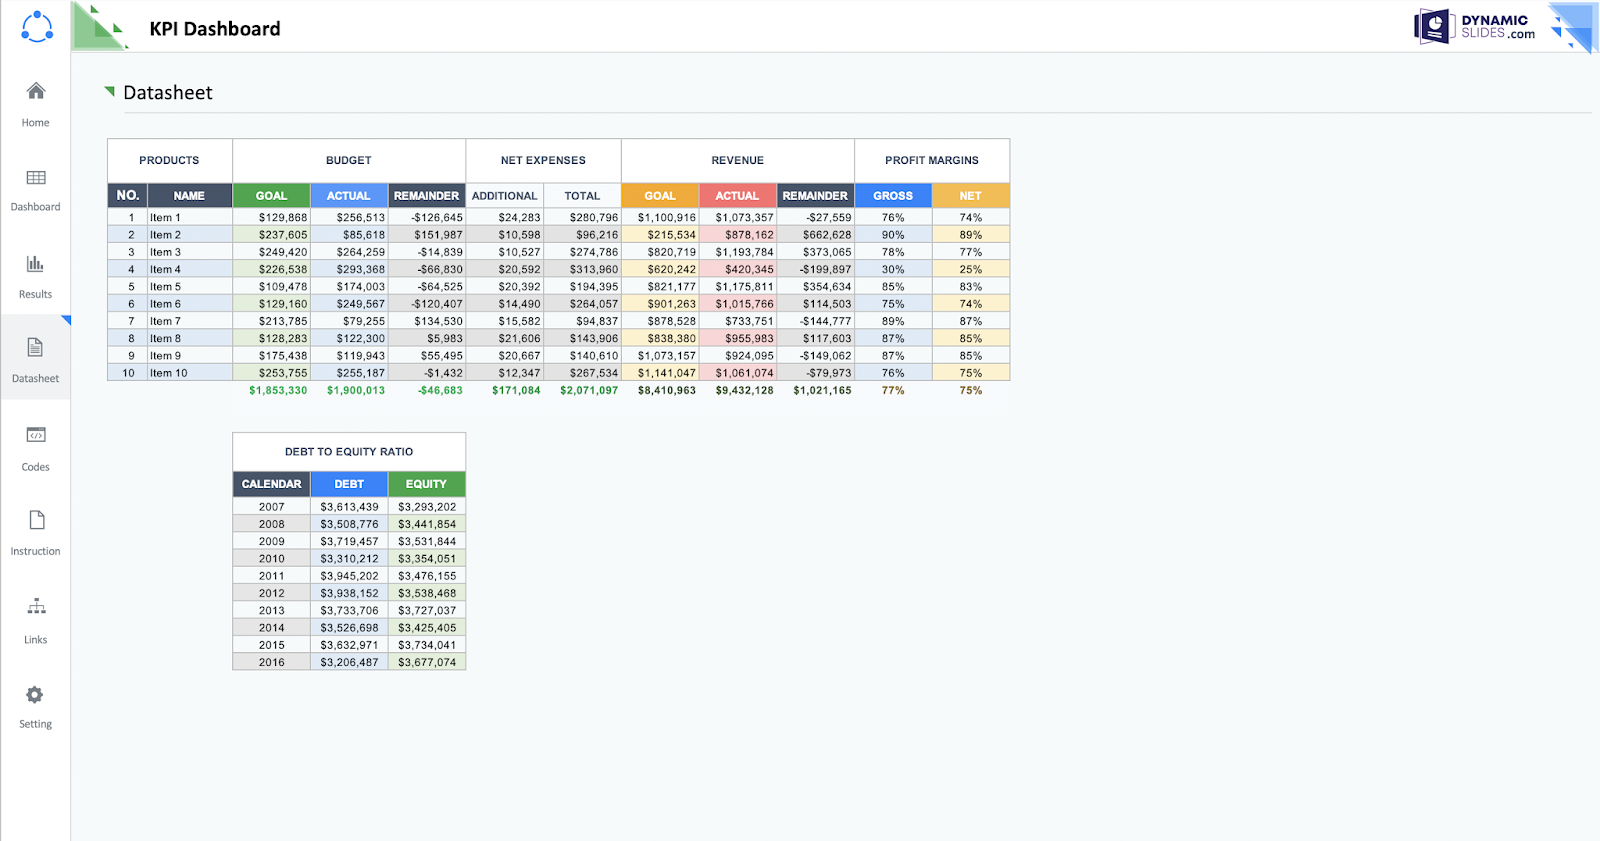Select the 2012 calendar row cell
The image size is (1600, 841).
pyautogui.click(x=272, y=593)
